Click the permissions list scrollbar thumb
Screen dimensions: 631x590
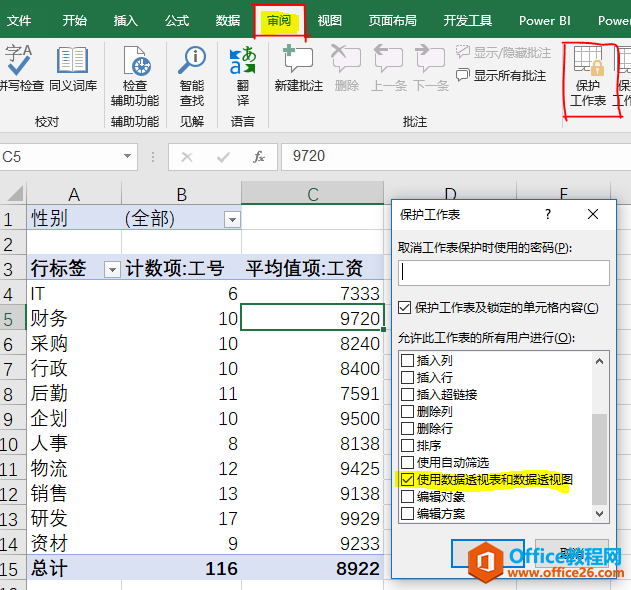599,459
